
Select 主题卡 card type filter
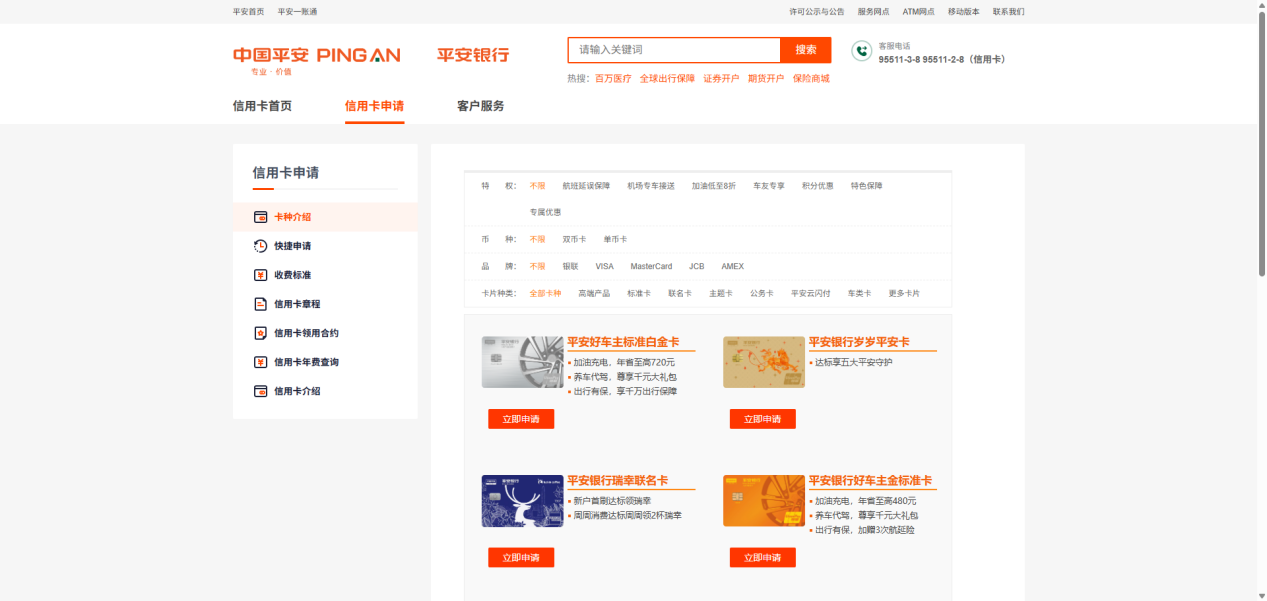pos(721,293)
